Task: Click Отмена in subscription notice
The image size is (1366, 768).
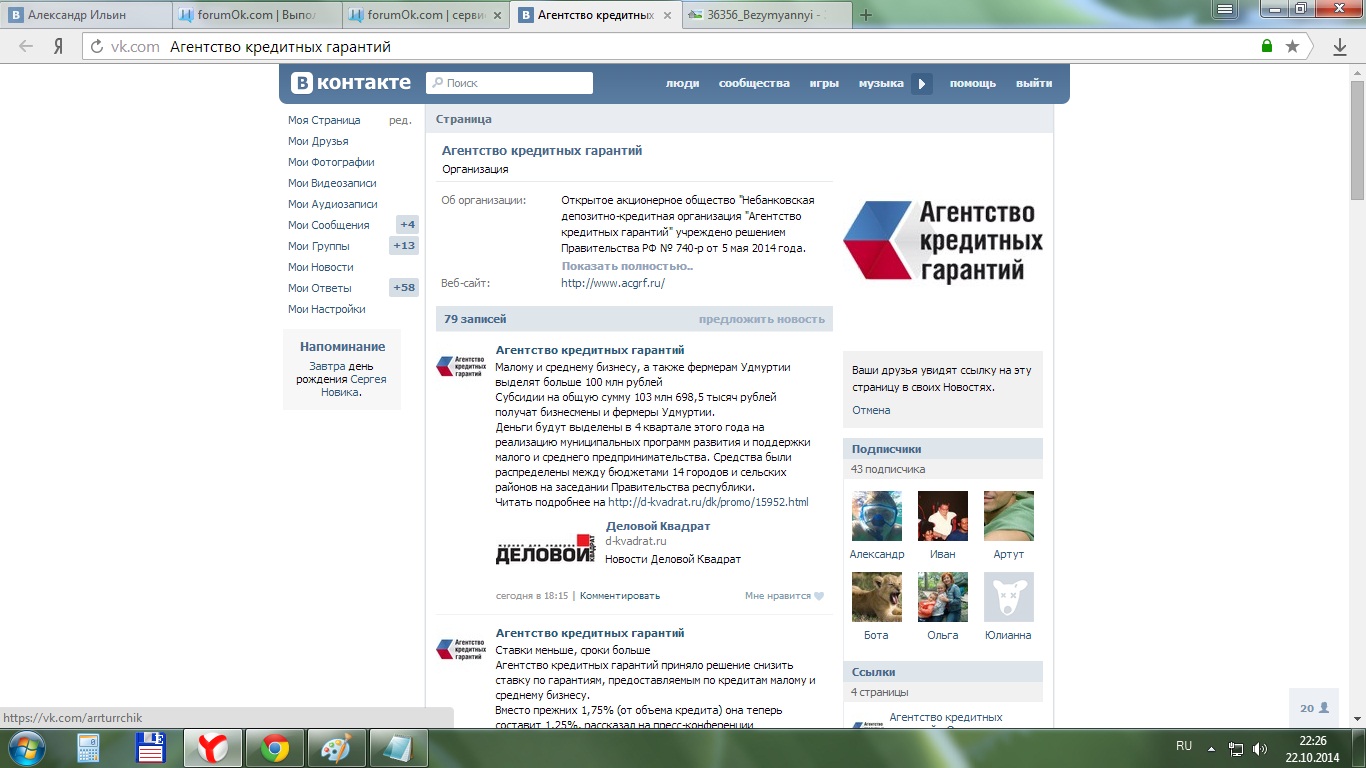Action: [x=871, y=410]
